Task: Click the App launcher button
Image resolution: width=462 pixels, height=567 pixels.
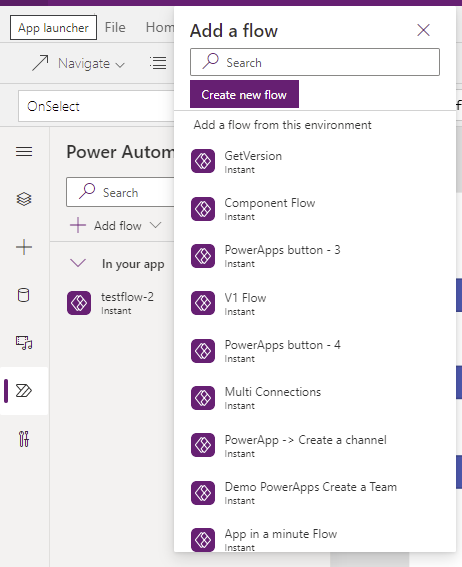Action: pyautogui.click(x=53, y=27)
